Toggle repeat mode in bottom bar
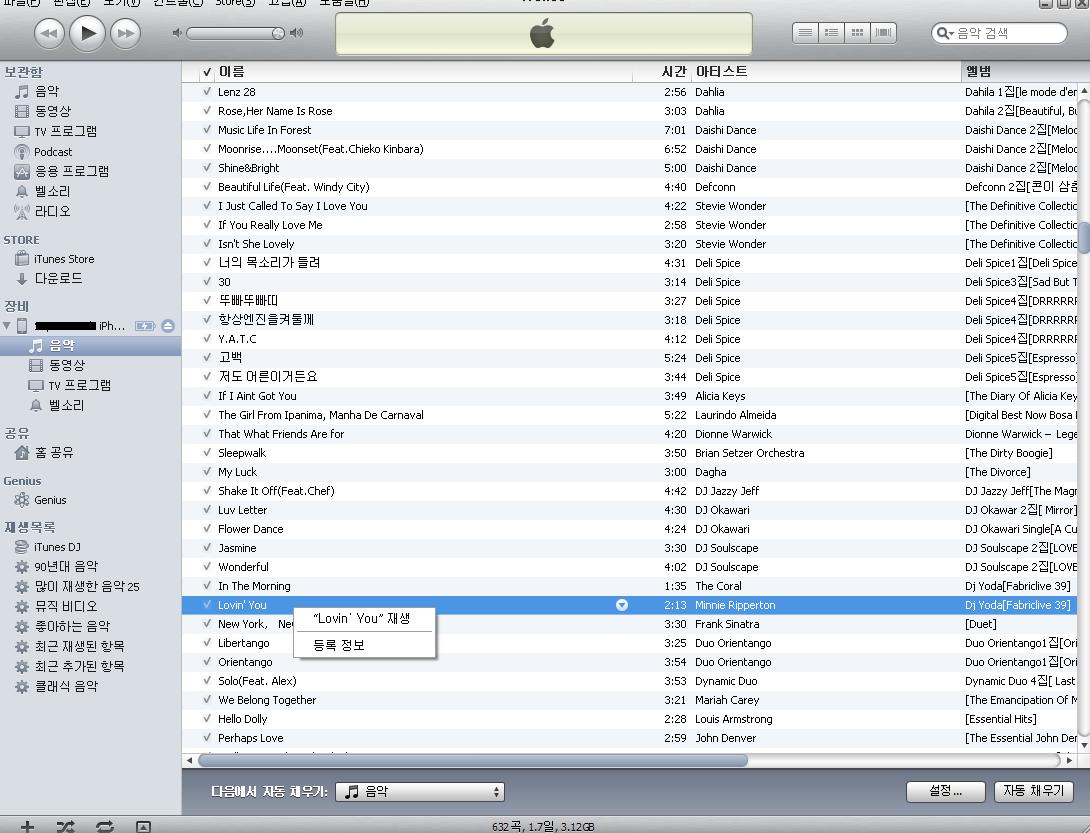The width and height of the screenshot is (1090, 833). [104, 826]
